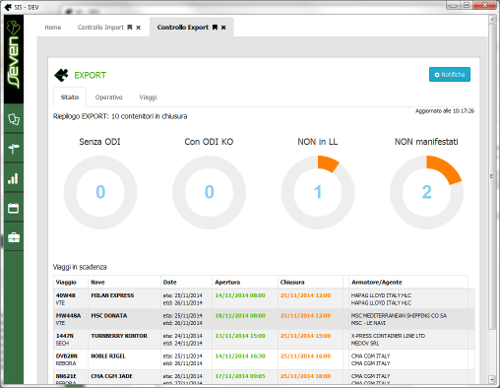Open the signpost icon in sidebar

[x=14, y=148]
